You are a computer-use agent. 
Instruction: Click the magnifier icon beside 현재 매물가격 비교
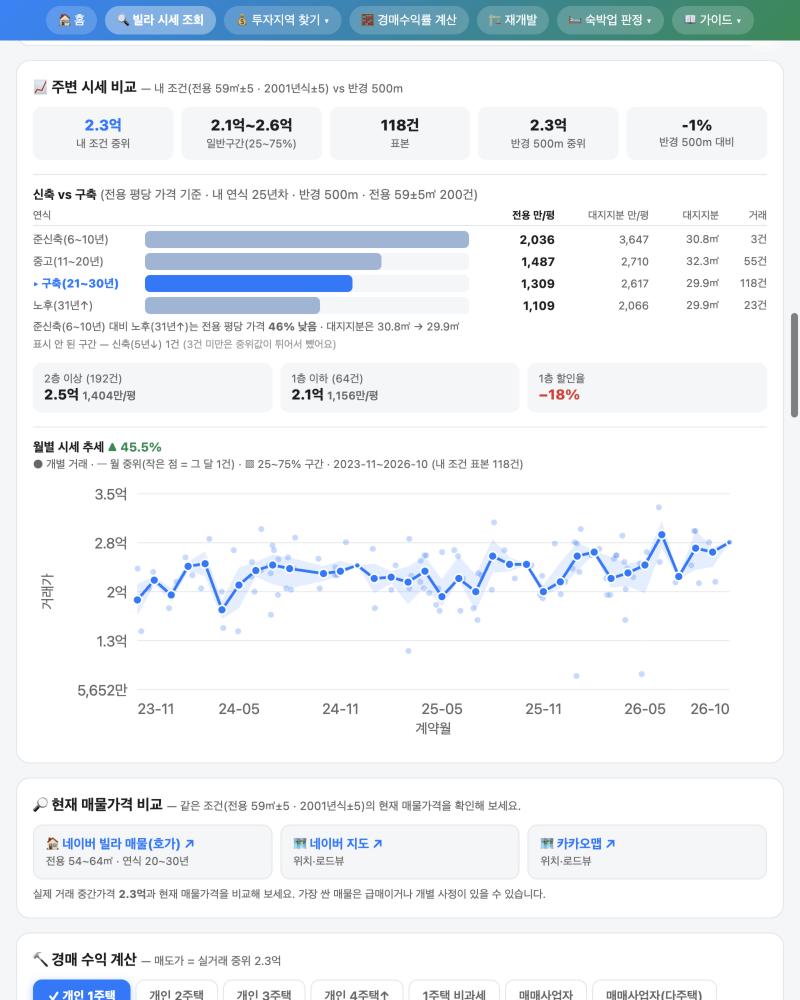(x=40, y=804)
